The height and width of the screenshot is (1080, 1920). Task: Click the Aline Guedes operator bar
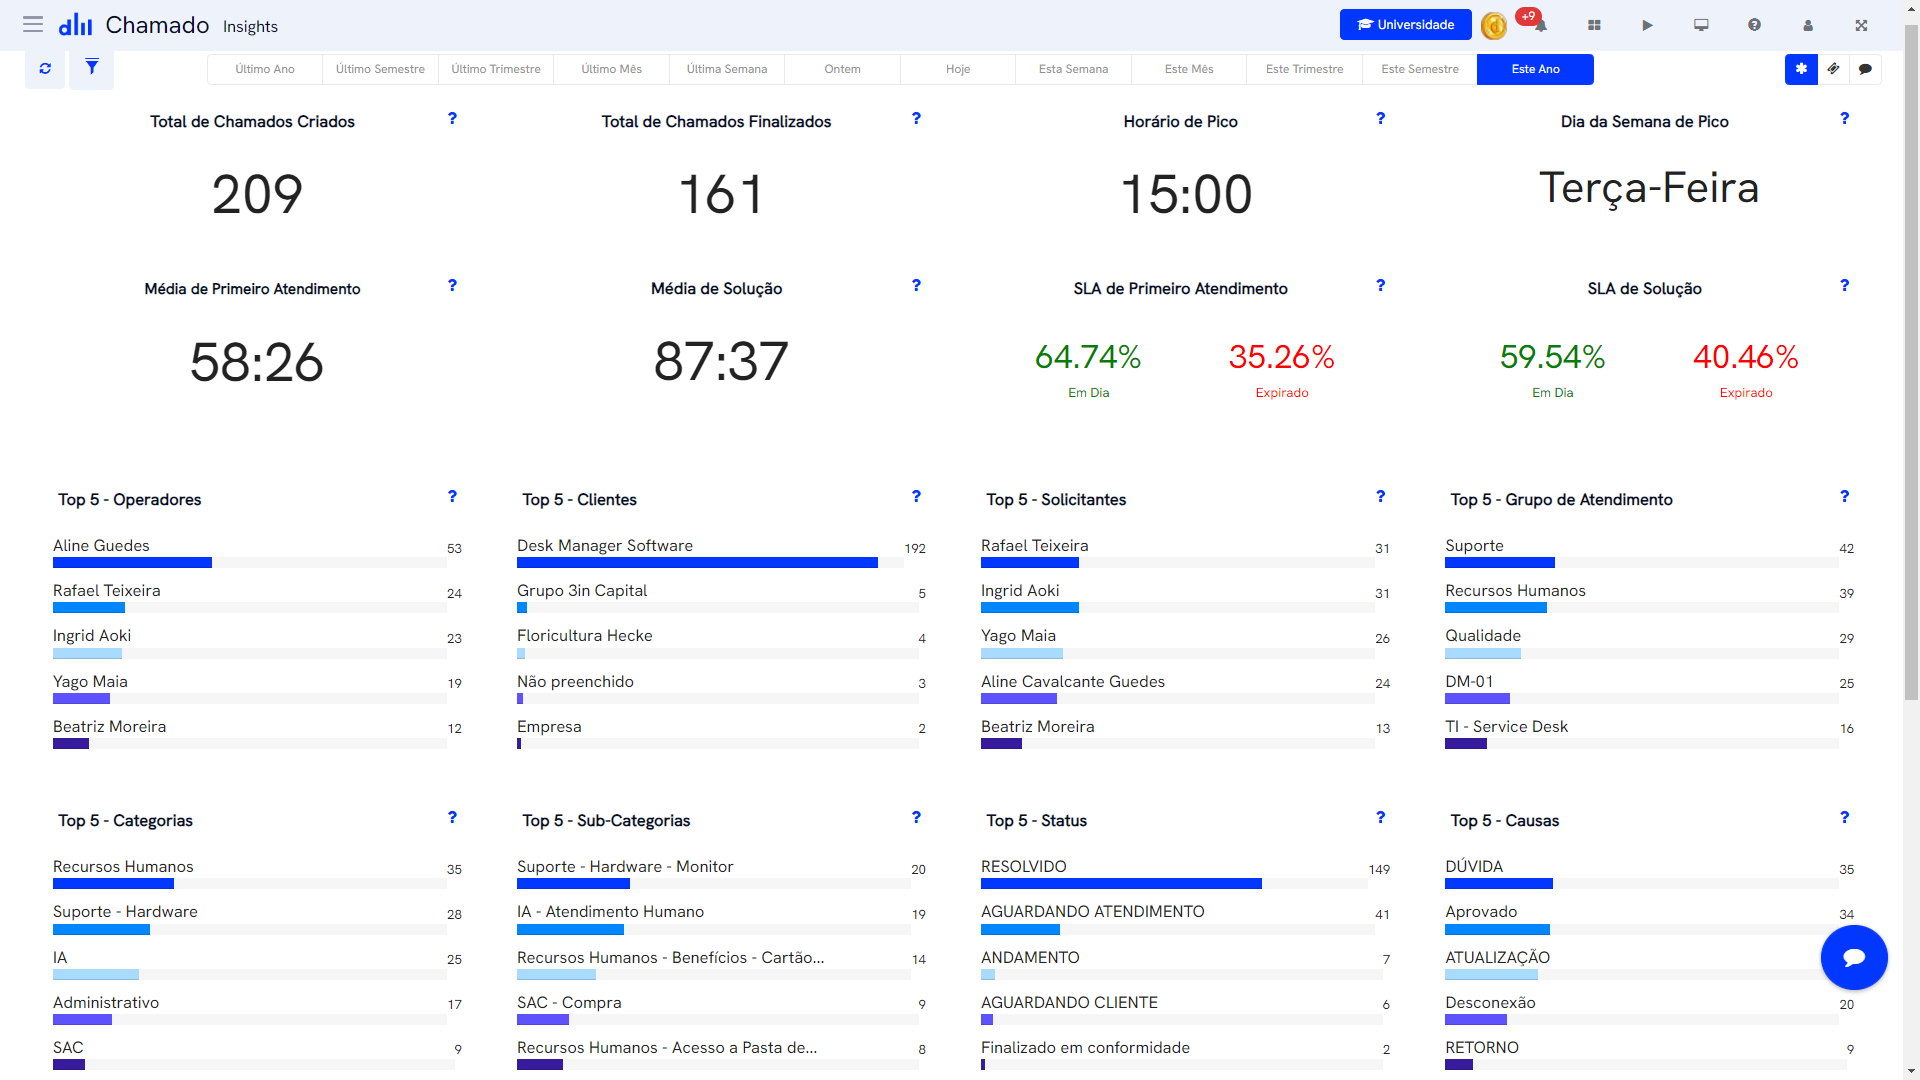[132, 563]
